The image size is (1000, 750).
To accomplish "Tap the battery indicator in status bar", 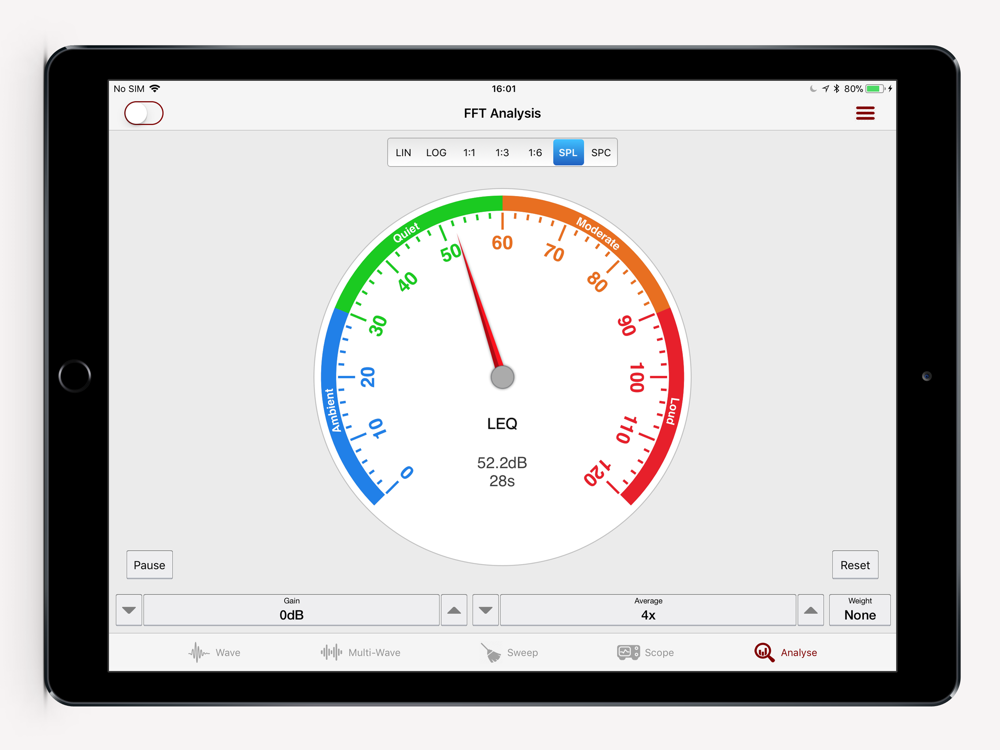I will 874,89.
